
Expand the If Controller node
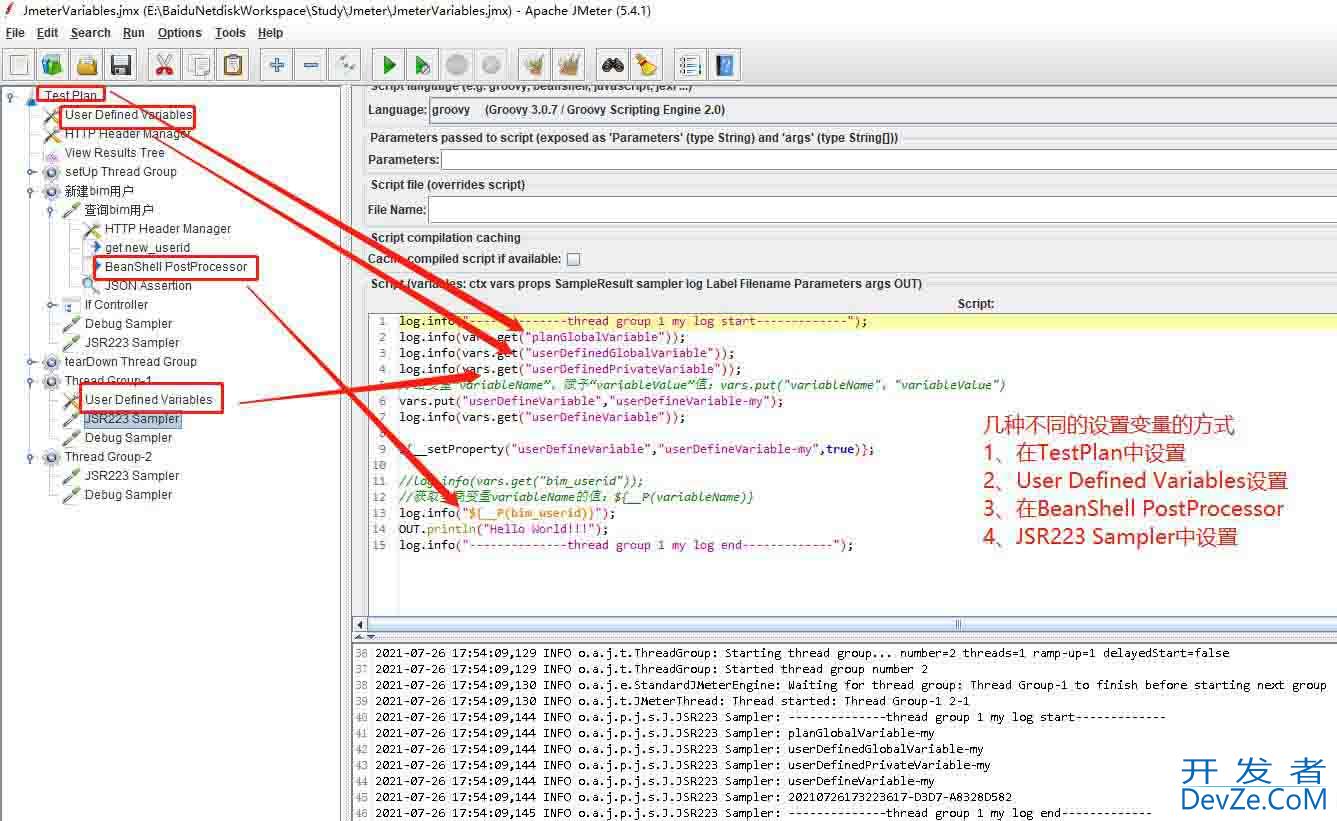click(x=51, y=305)
